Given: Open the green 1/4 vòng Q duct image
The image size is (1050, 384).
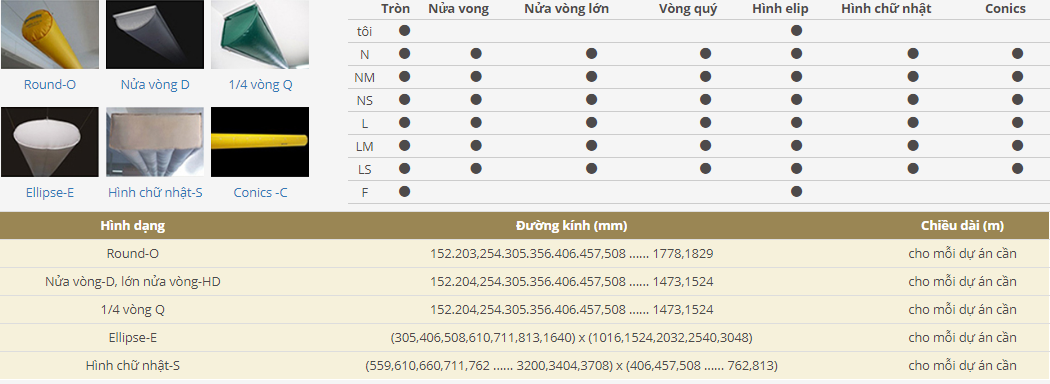Looking at the screenshot, I should point(260,34).
